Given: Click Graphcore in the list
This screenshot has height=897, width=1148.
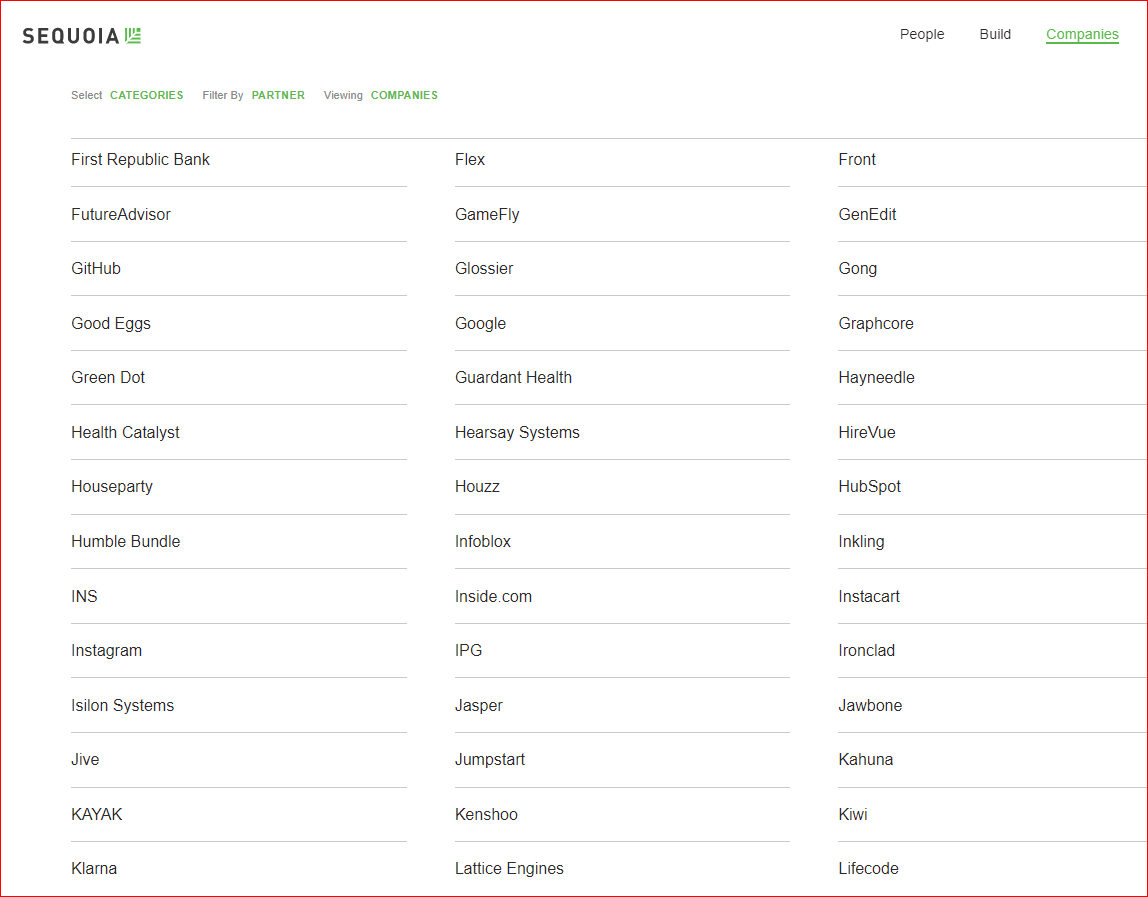Looking at the screenshot, I should [876, 324].
